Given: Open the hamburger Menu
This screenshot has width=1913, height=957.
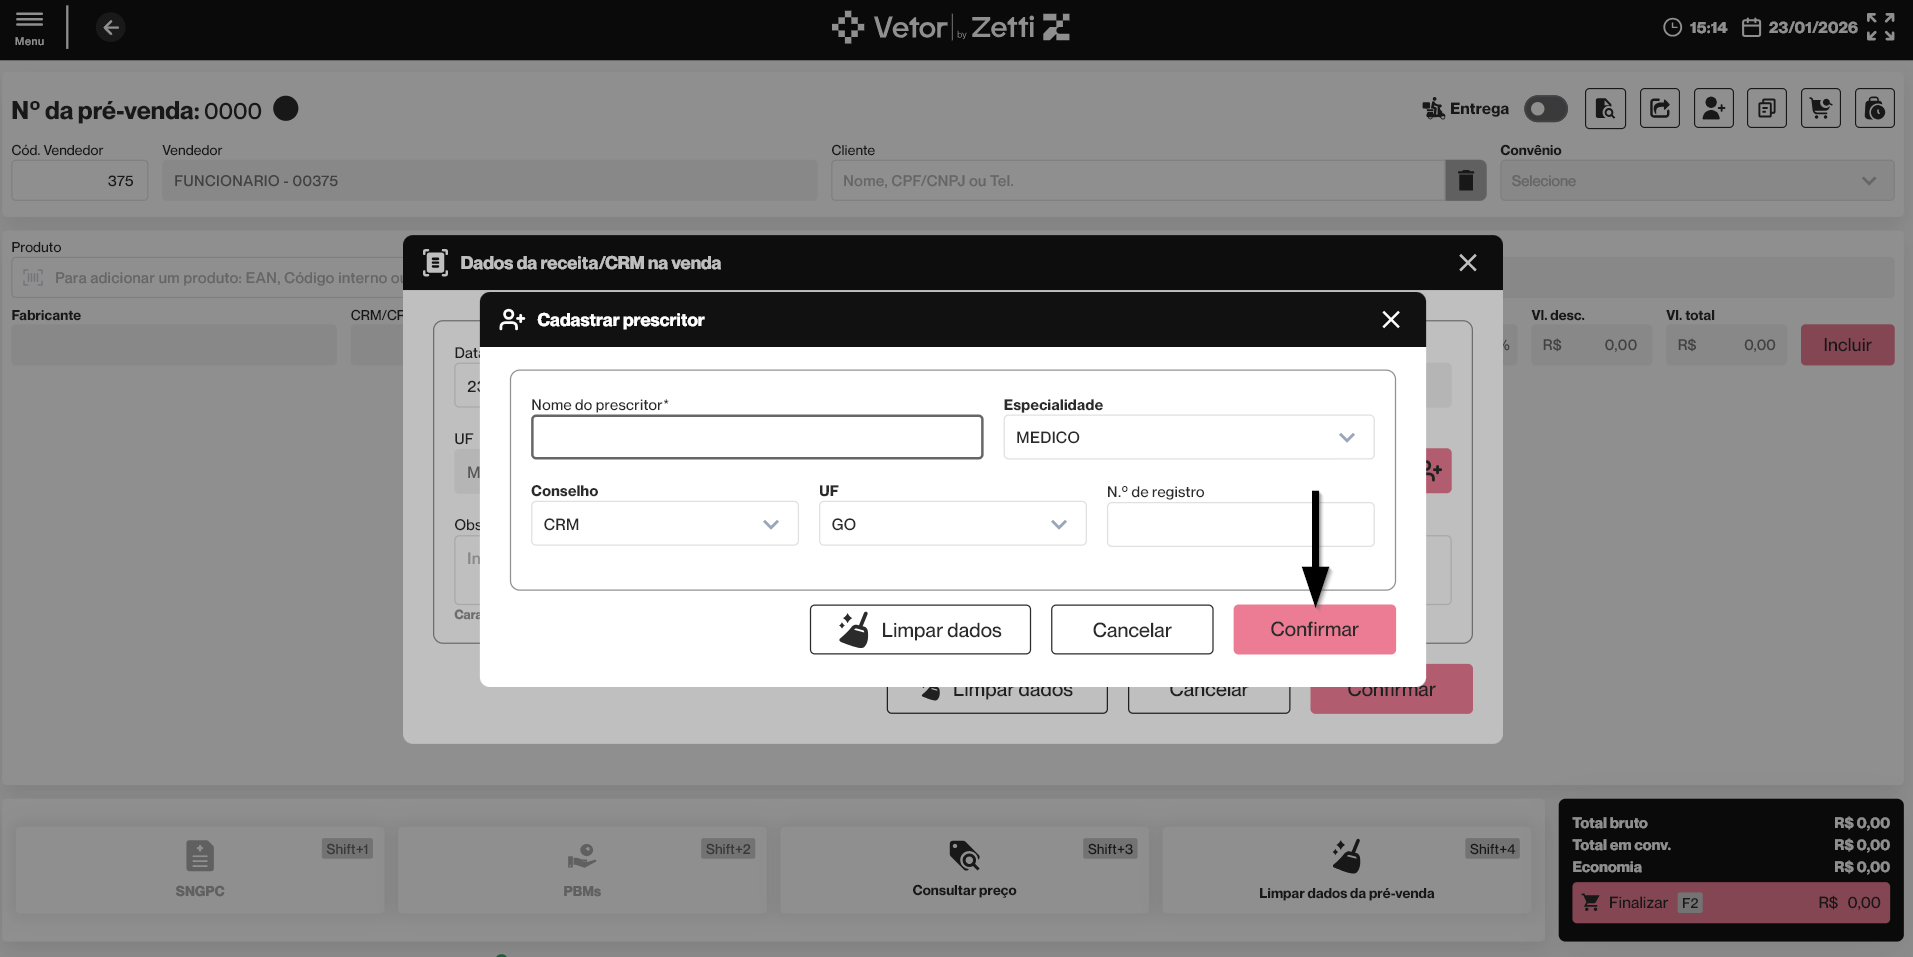Looking at the screenshot, I should (29, 27).
